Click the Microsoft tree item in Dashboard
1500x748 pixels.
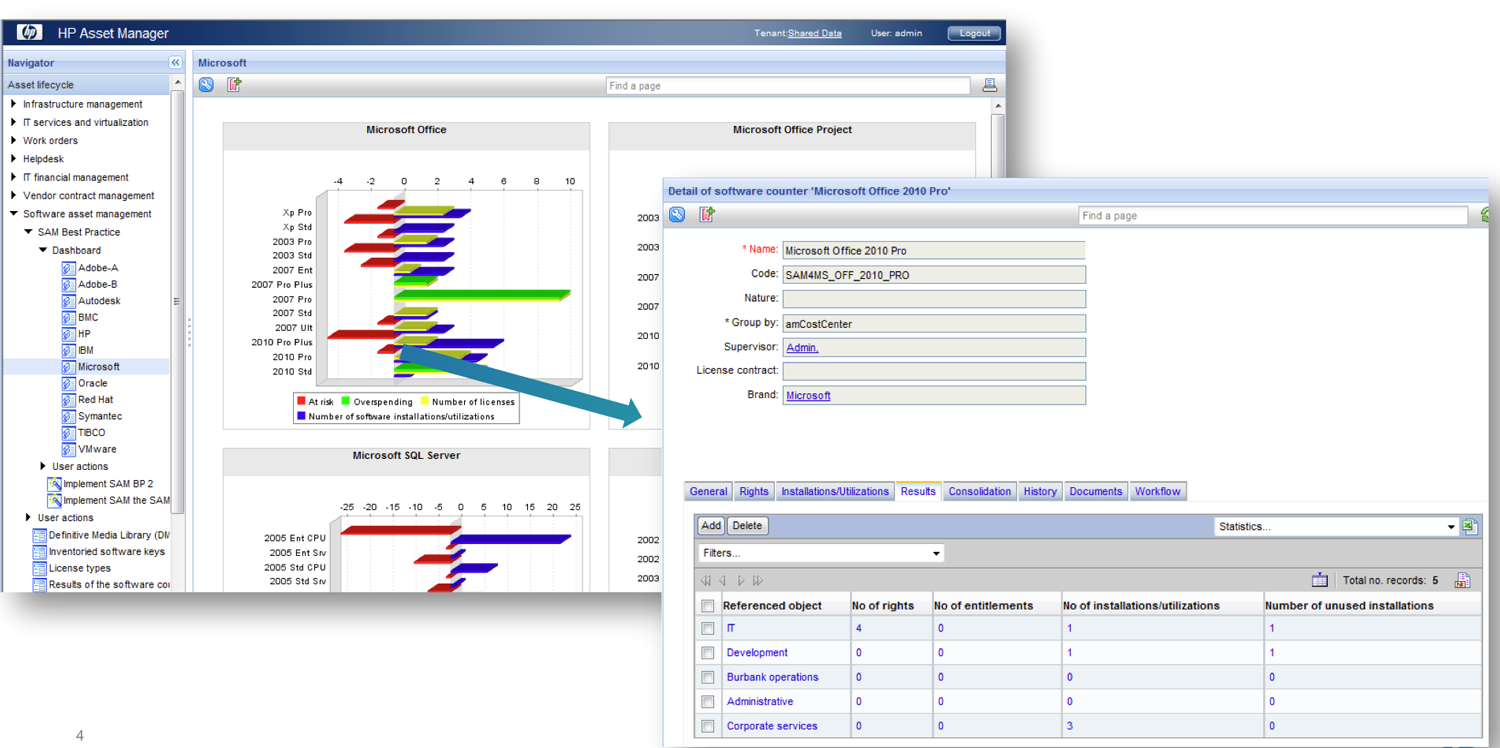coord(99,367)
